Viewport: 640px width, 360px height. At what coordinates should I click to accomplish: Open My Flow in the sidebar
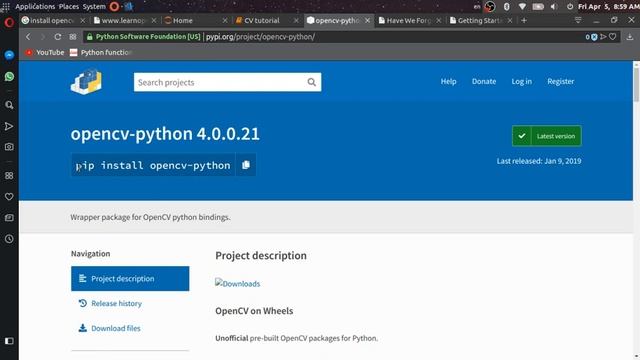tap(9, 126)
